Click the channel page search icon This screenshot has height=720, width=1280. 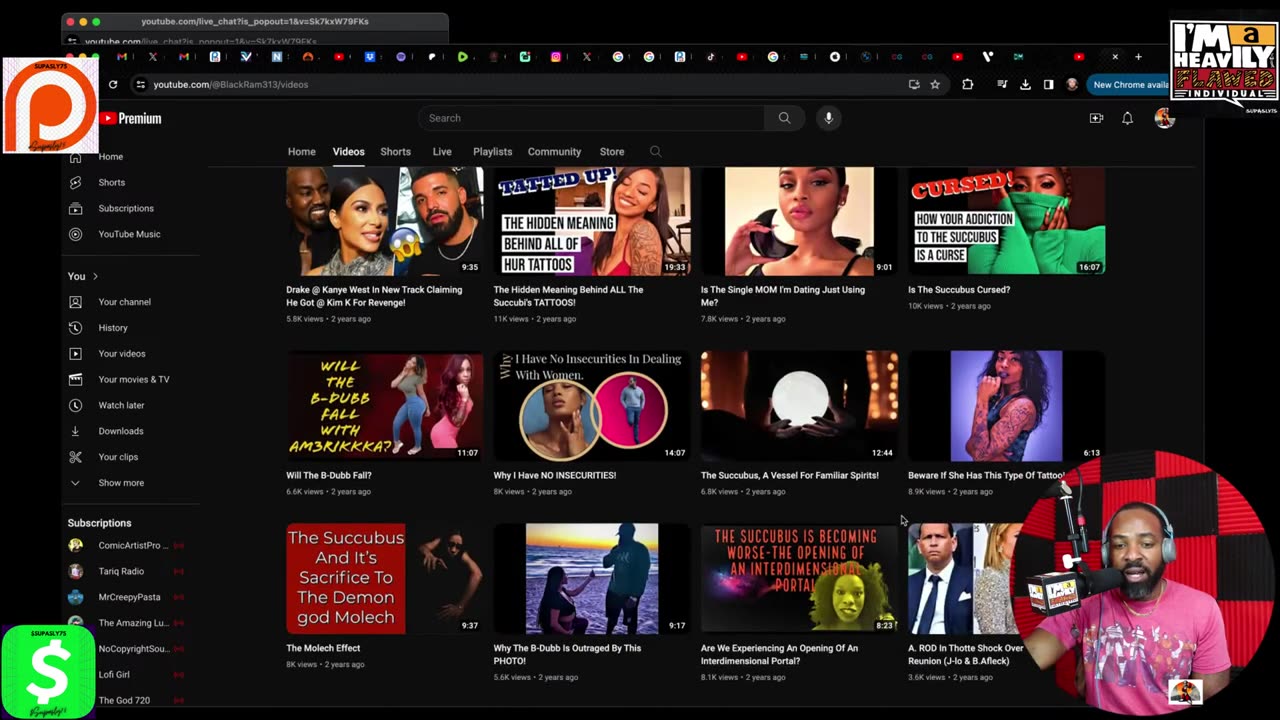(655, 152)
